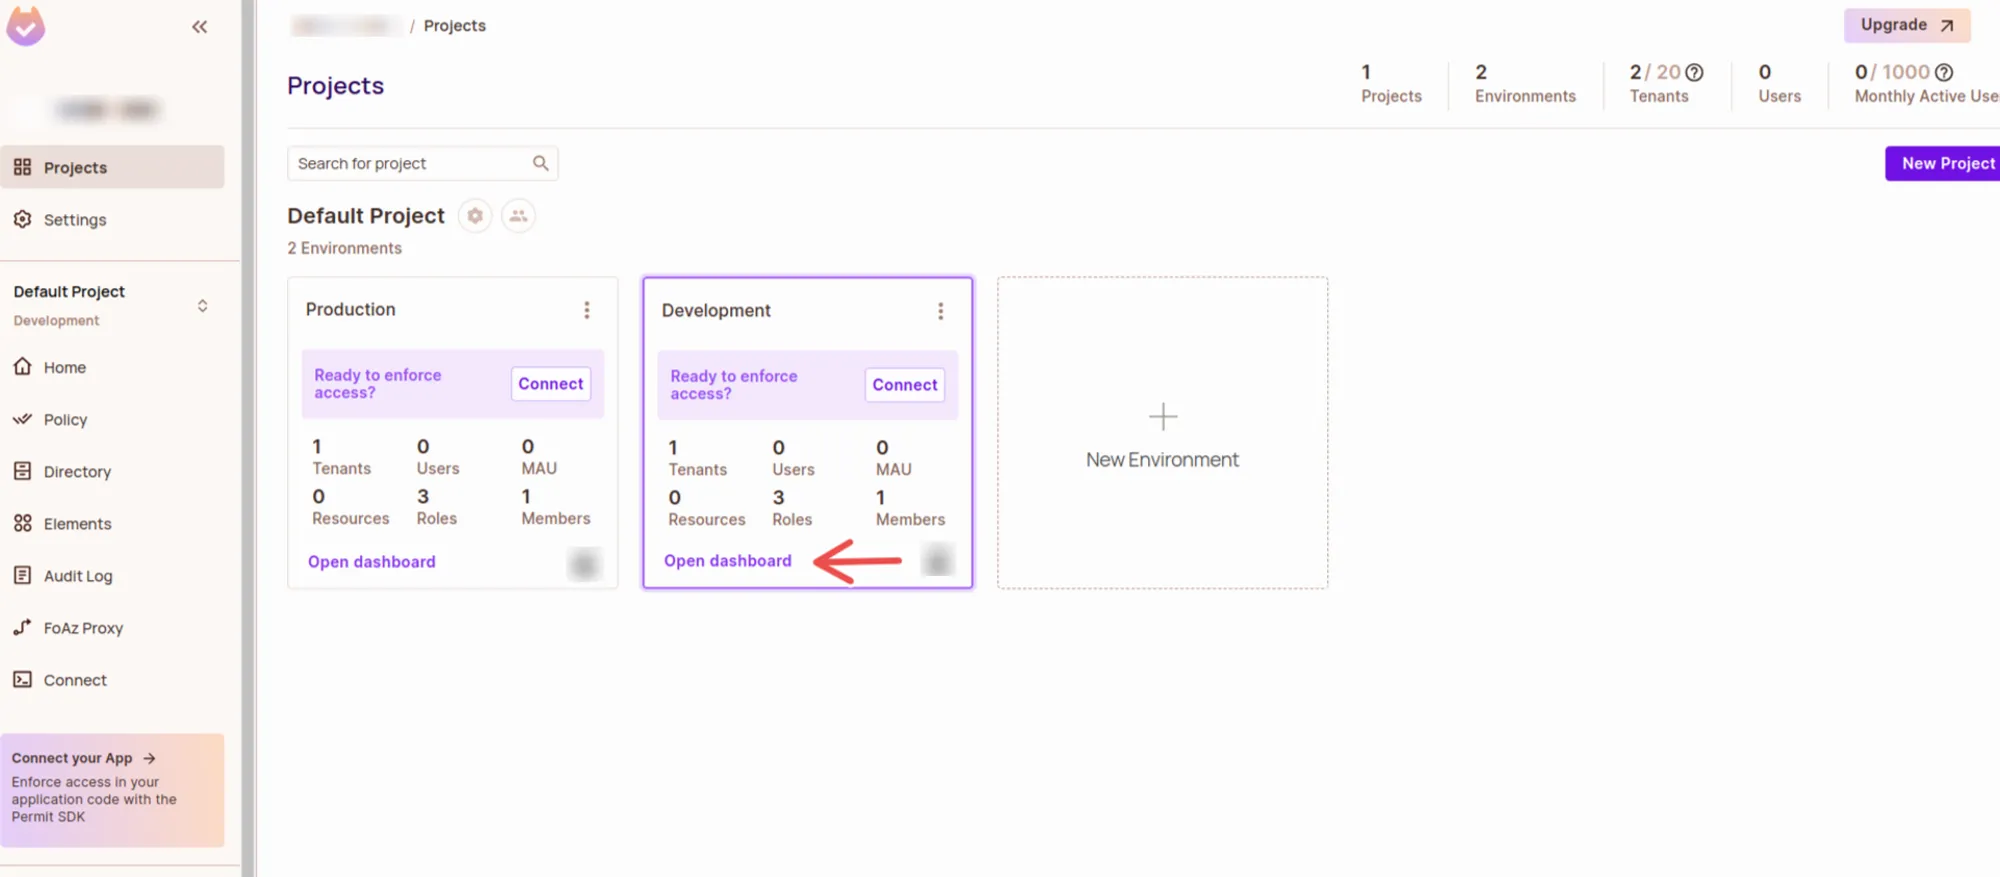
Task: Click the Upgrade button
Action: (x=1906, y=25)
